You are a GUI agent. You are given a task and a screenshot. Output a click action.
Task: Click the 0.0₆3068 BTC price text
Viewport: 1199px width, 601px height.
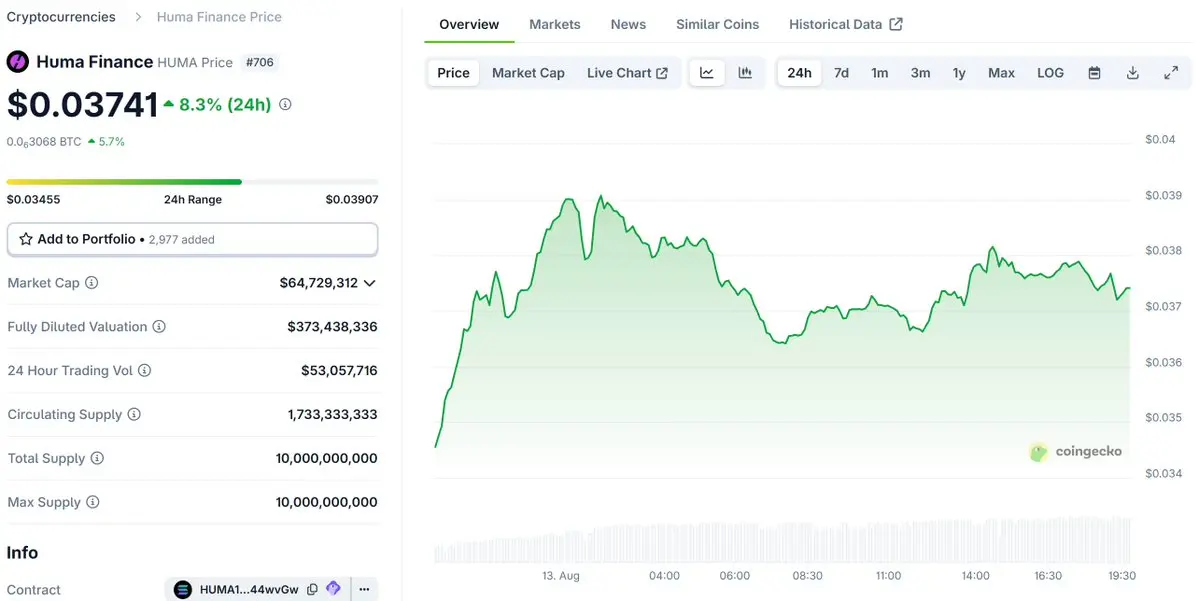[x=44, y=142]
